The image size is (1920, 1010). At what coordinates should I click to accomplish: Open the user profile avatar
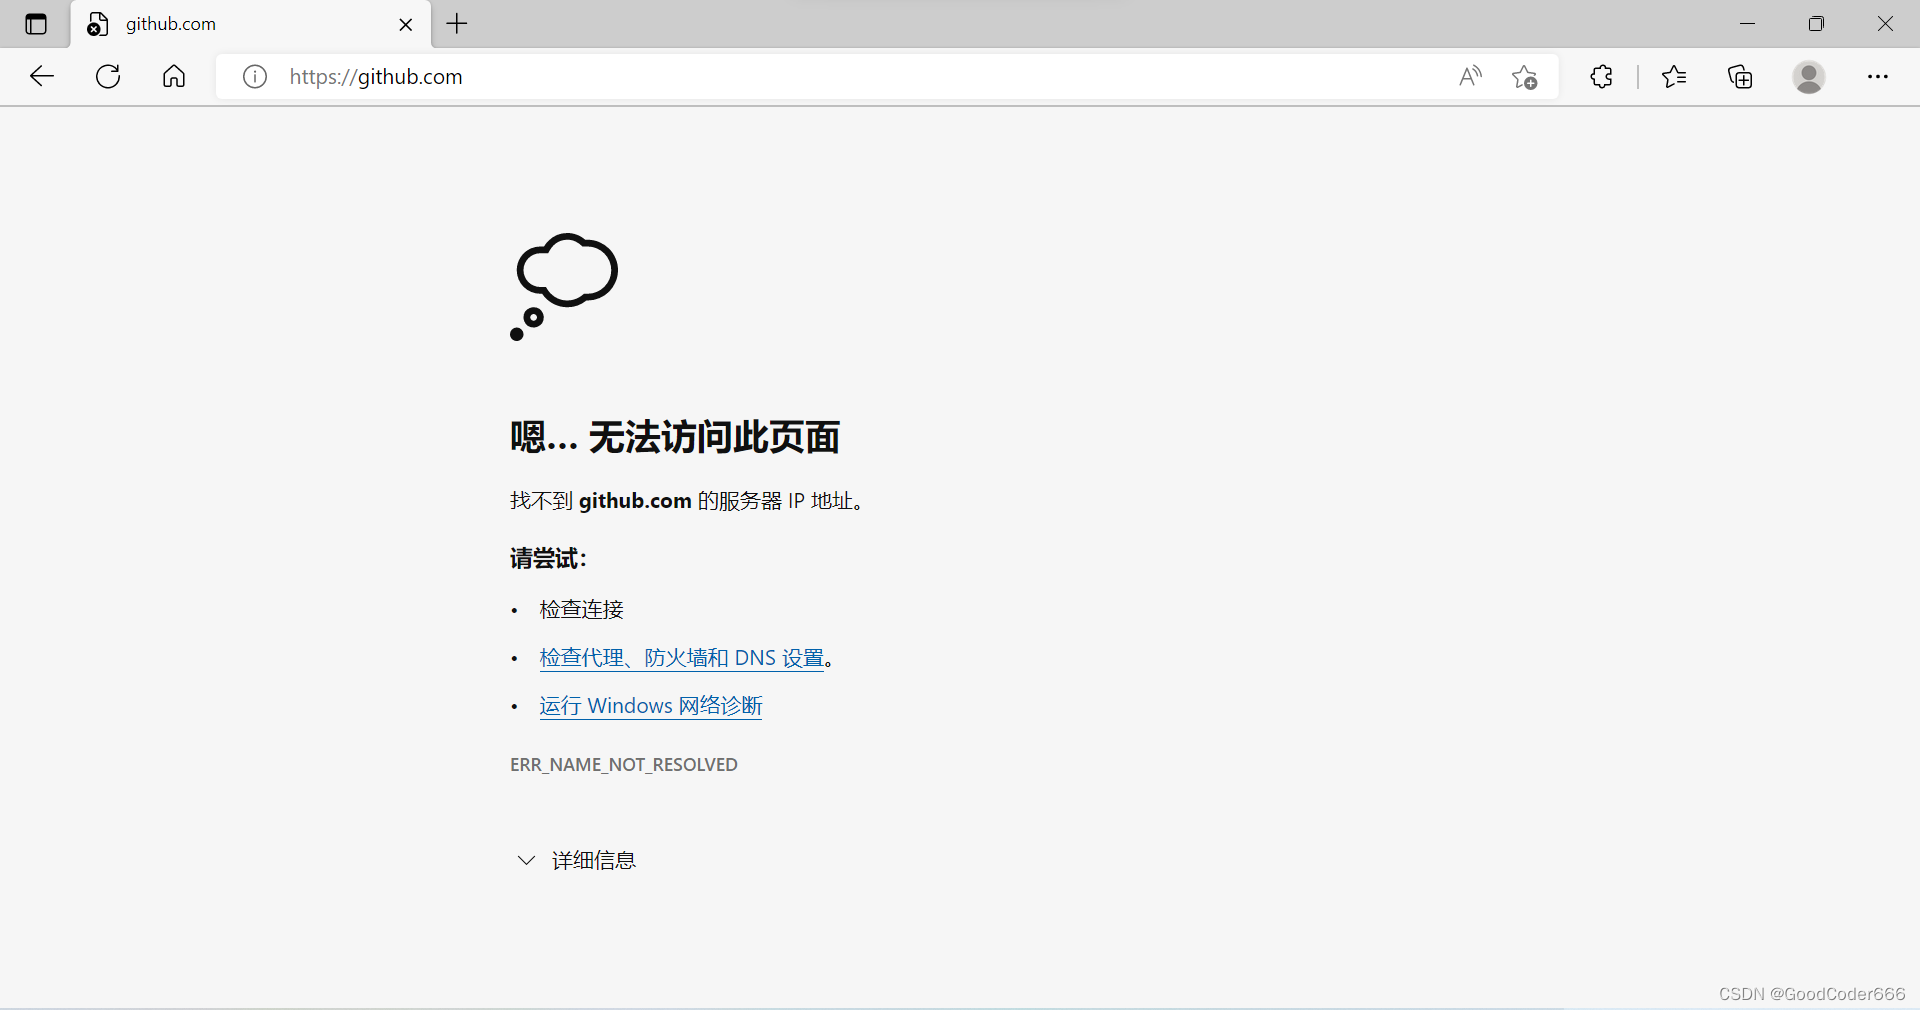tap(1808, 77)
